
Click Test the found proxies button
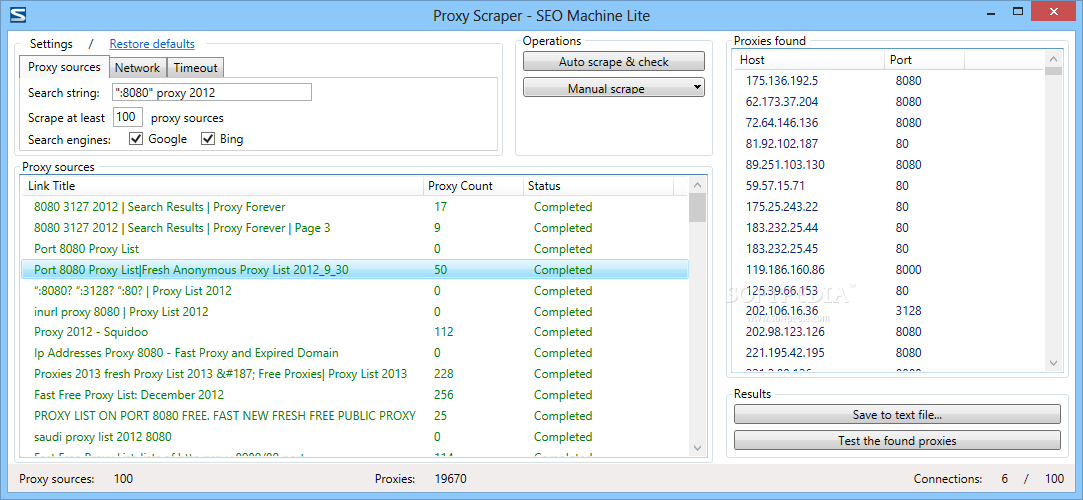(897, 441)
